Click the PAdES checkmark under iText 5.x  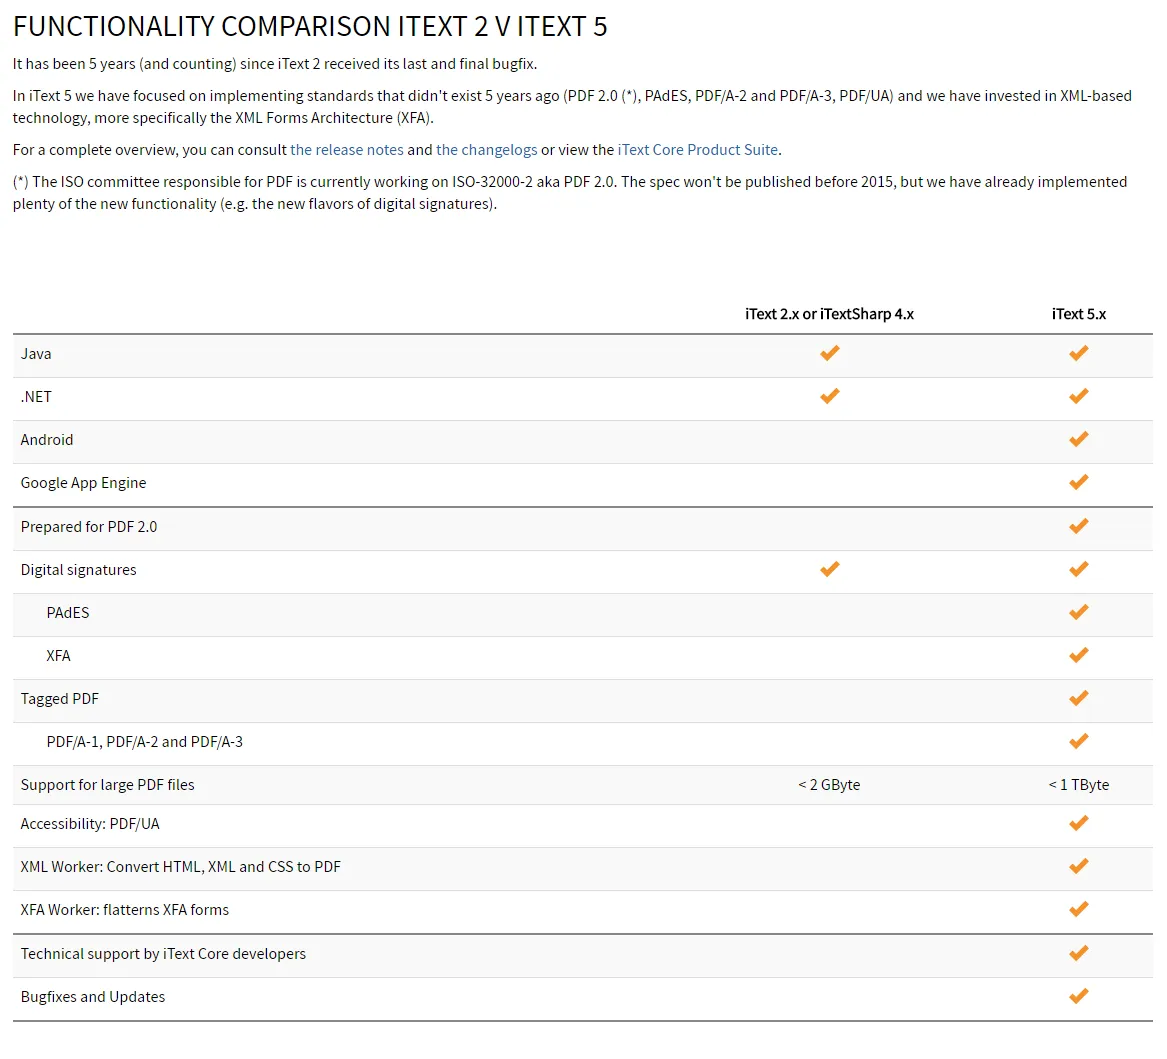coord(1078,612)
